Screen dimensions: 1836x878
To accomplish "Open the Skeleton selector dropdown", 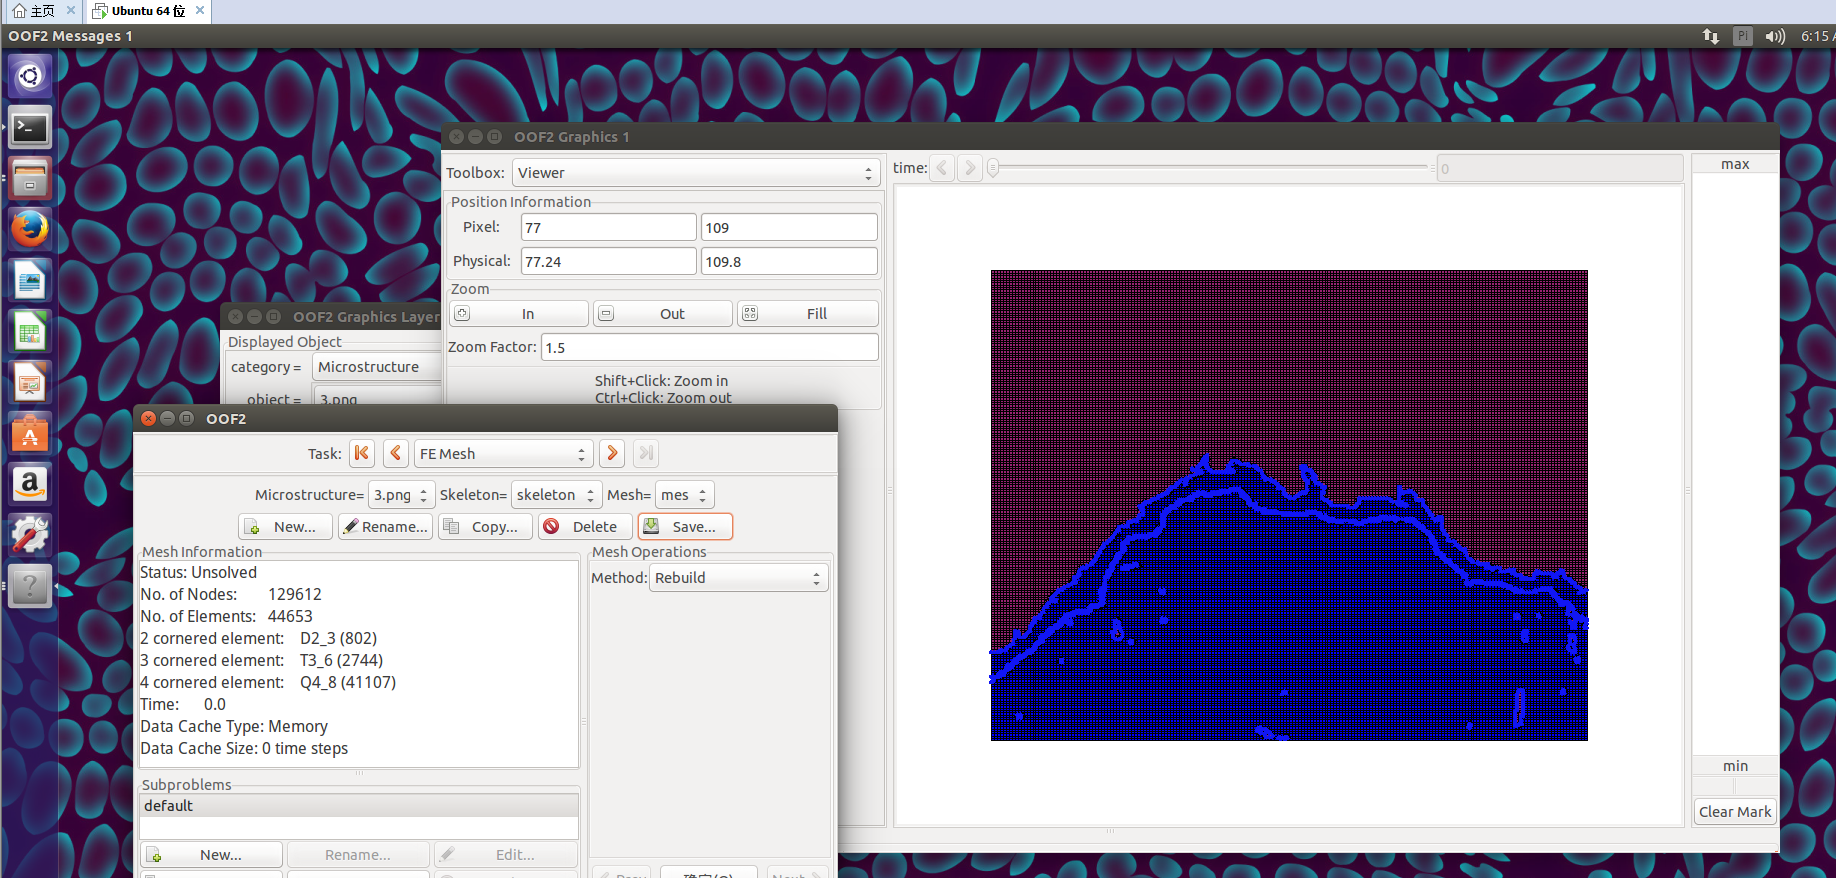I will coord(556,495).
